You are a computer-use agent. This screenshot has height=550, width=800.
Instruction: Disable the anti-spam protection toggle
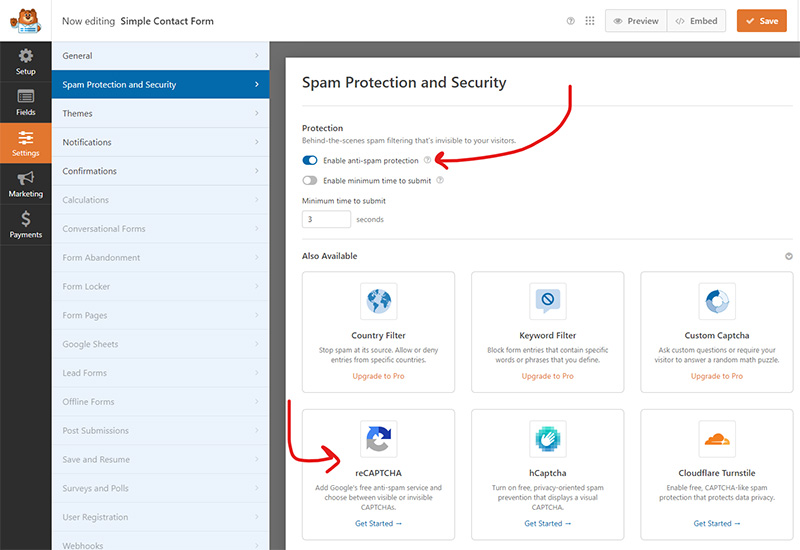[310, 160]
